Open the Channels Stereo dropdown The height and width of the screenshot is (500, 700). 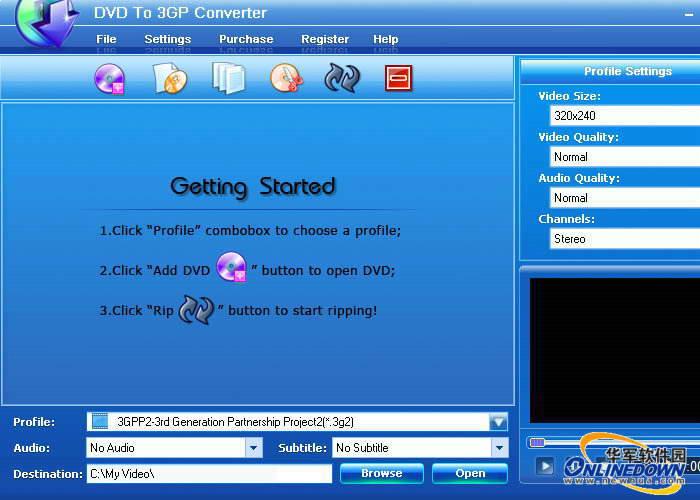coord(625,239)
